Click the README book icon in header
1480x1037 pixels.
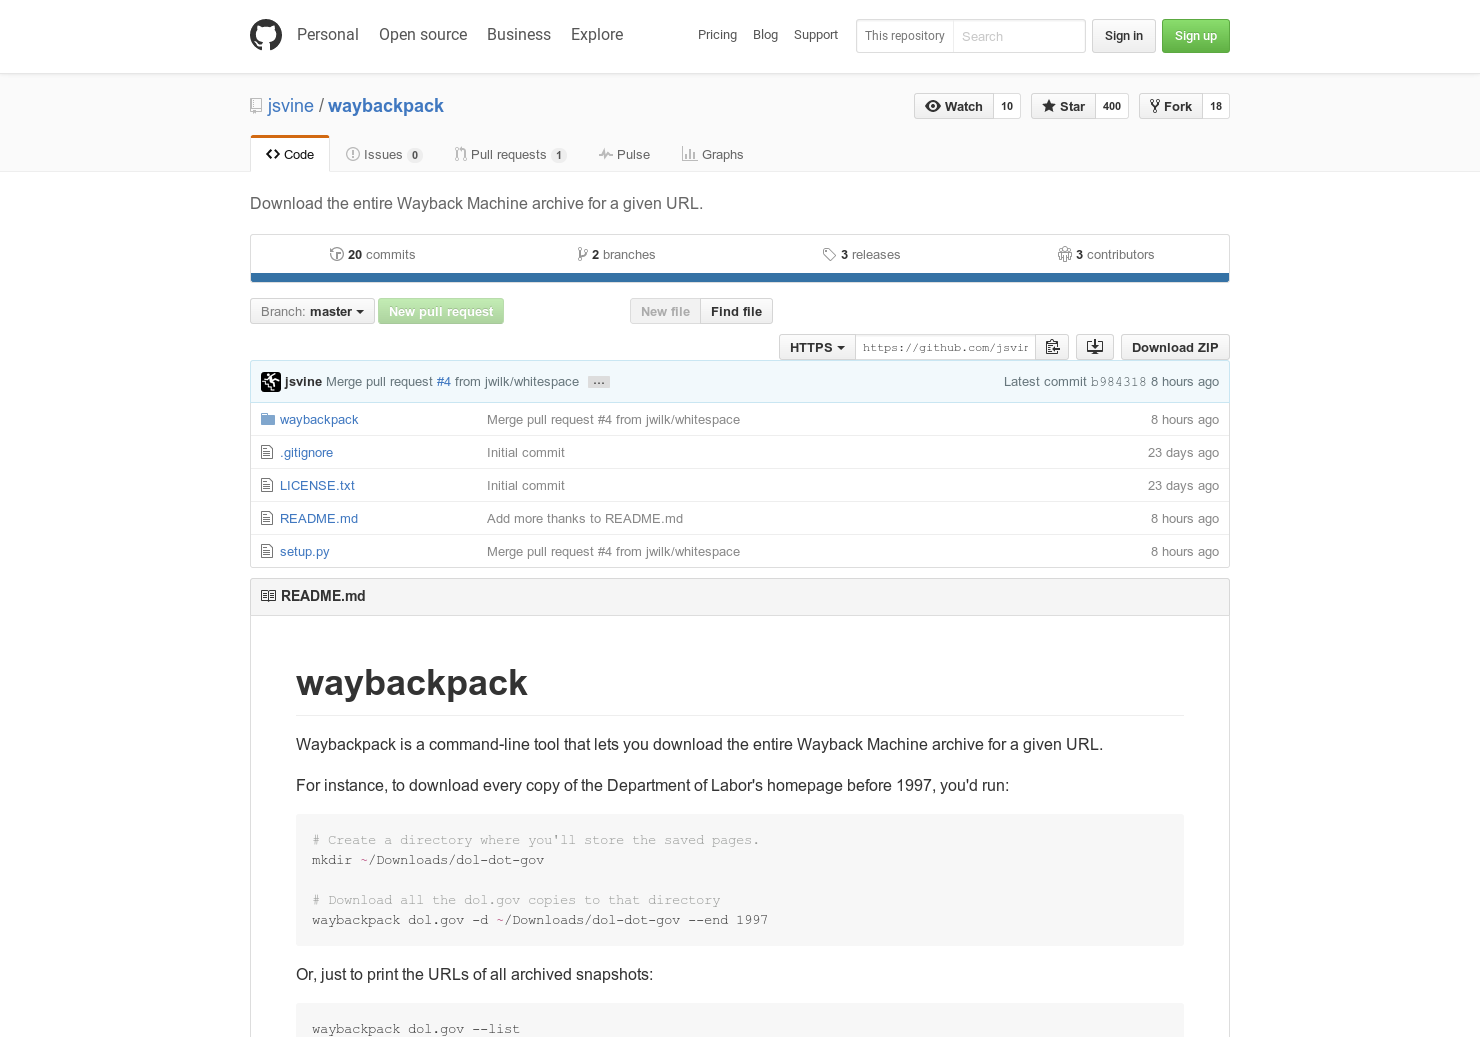click(268, 596)
